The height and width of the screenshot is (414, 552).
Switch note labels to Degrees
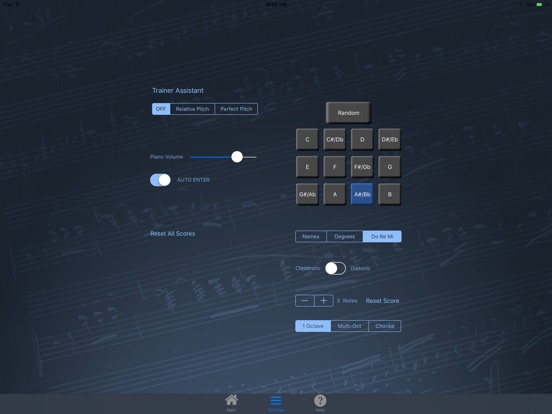345,237
